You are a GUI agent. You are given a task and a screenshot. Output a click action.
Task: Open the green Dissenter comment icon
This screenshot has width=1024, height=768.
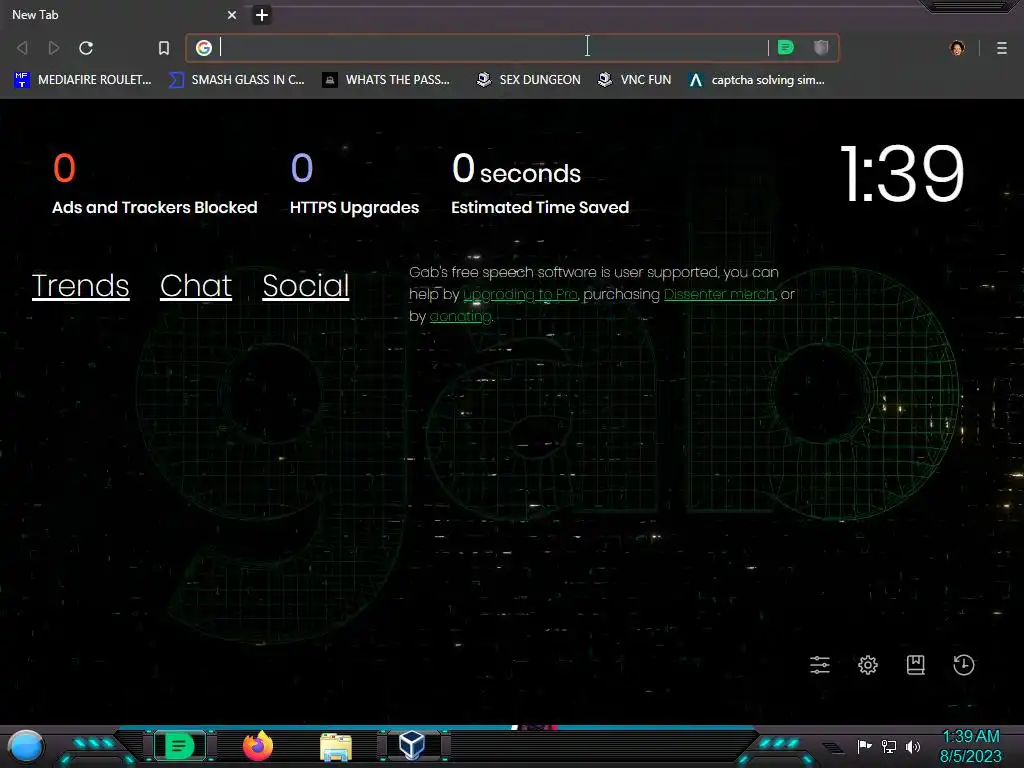point(786,47)
